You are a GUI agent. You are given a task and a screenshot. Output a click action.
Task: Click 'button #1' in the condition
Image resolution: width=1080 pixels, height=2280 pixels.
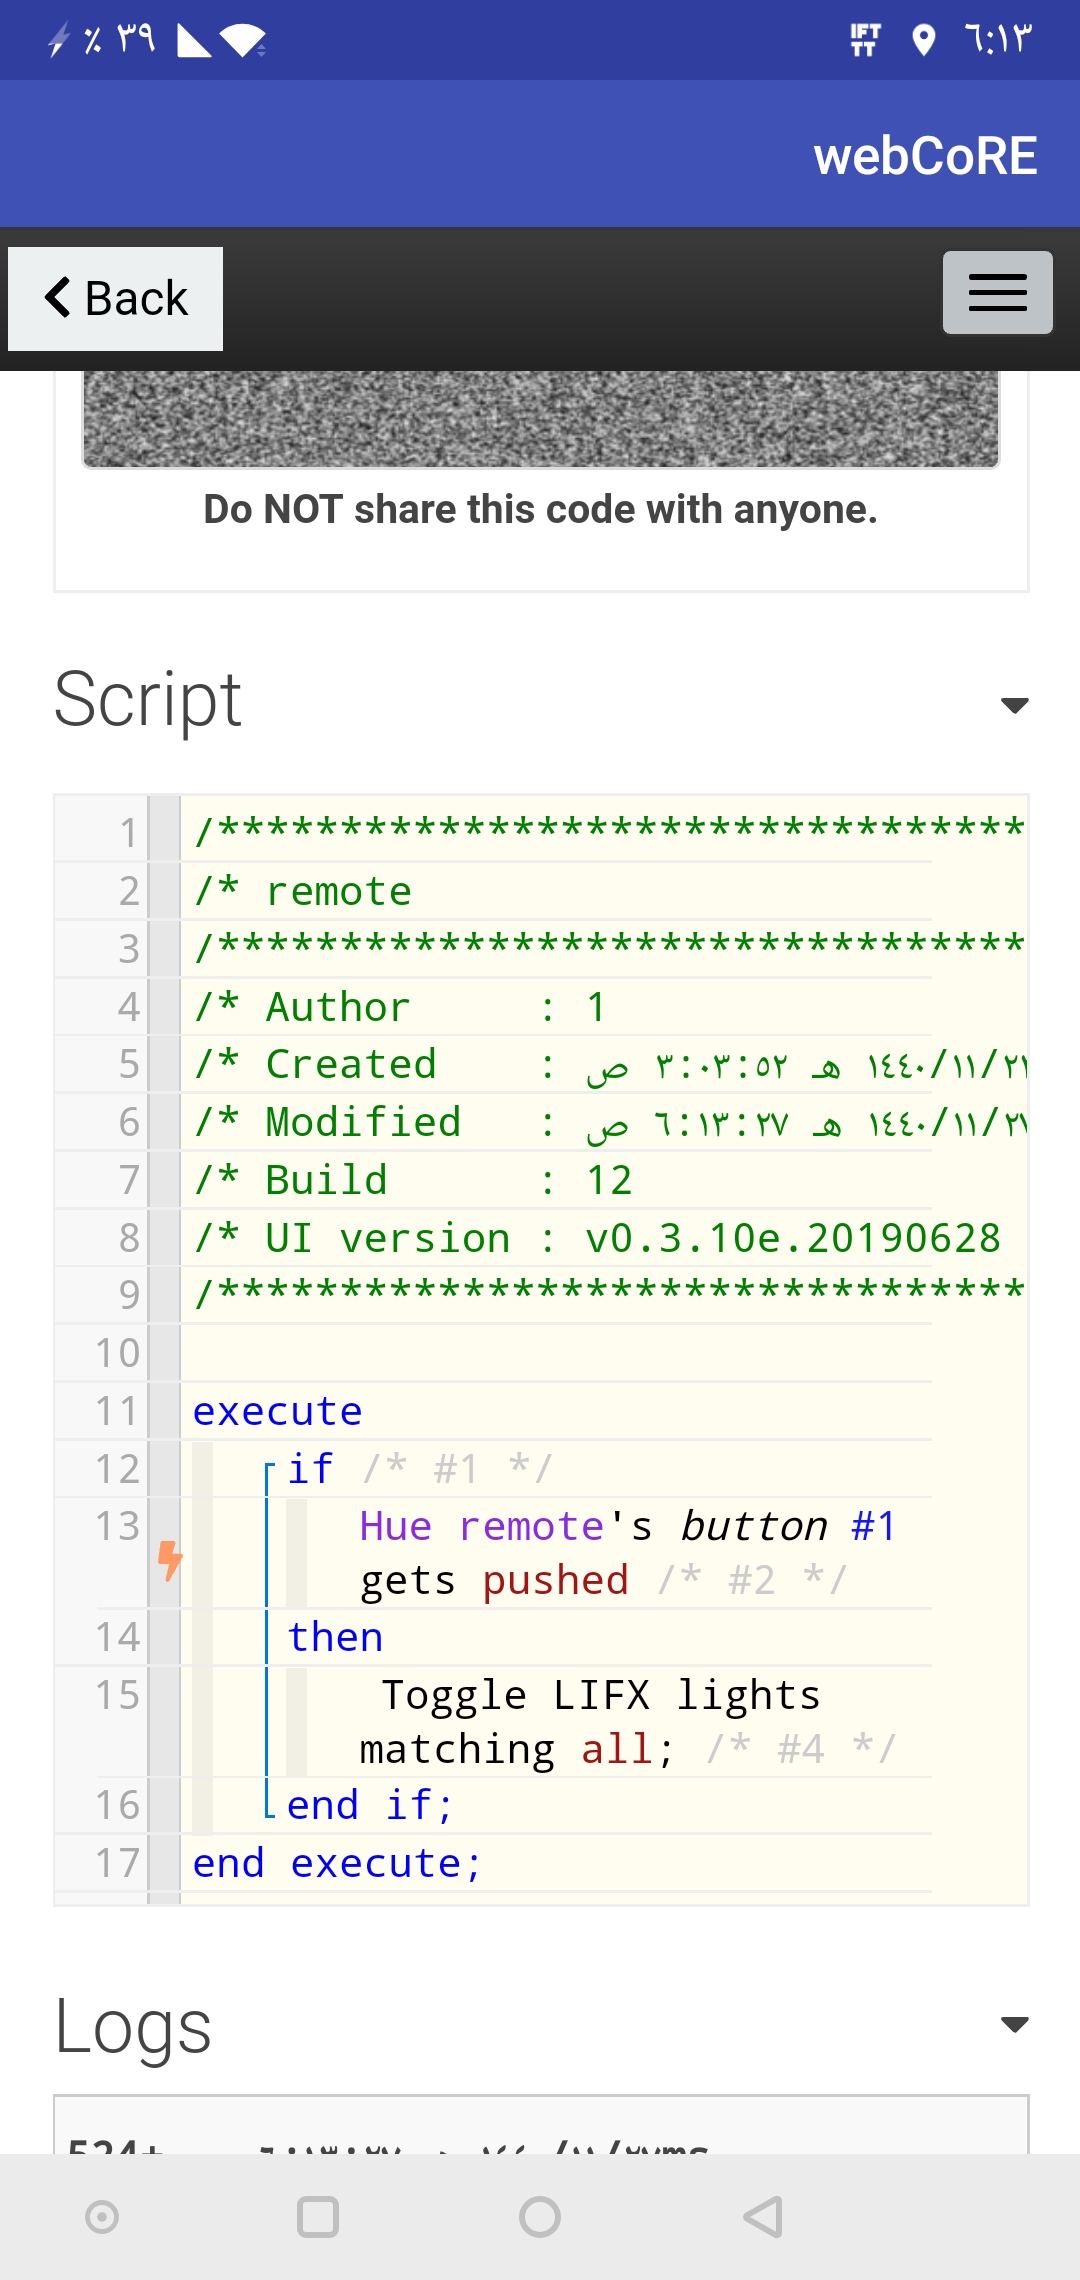[x=788, y=1526]
